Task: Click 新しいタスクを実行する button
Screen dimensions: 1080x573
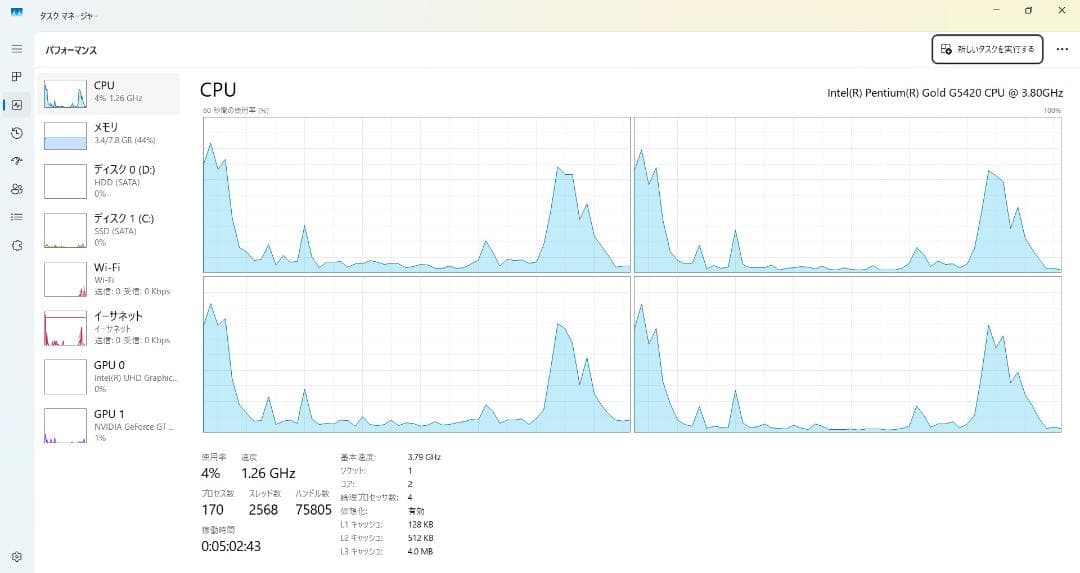Action: [x=987, y=49]
